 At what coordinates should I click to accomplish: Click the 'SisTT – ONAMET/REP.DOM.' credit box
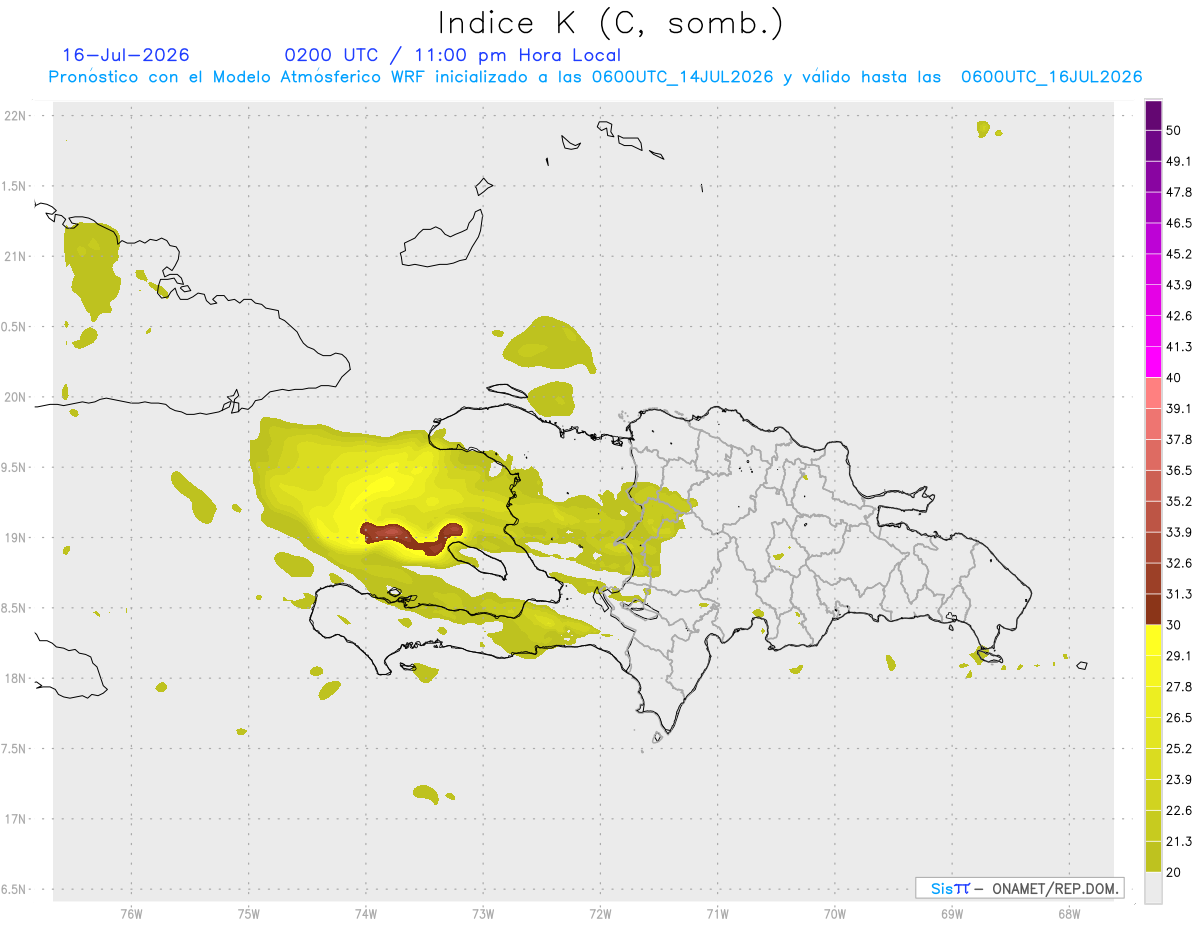click(1019, 888)
